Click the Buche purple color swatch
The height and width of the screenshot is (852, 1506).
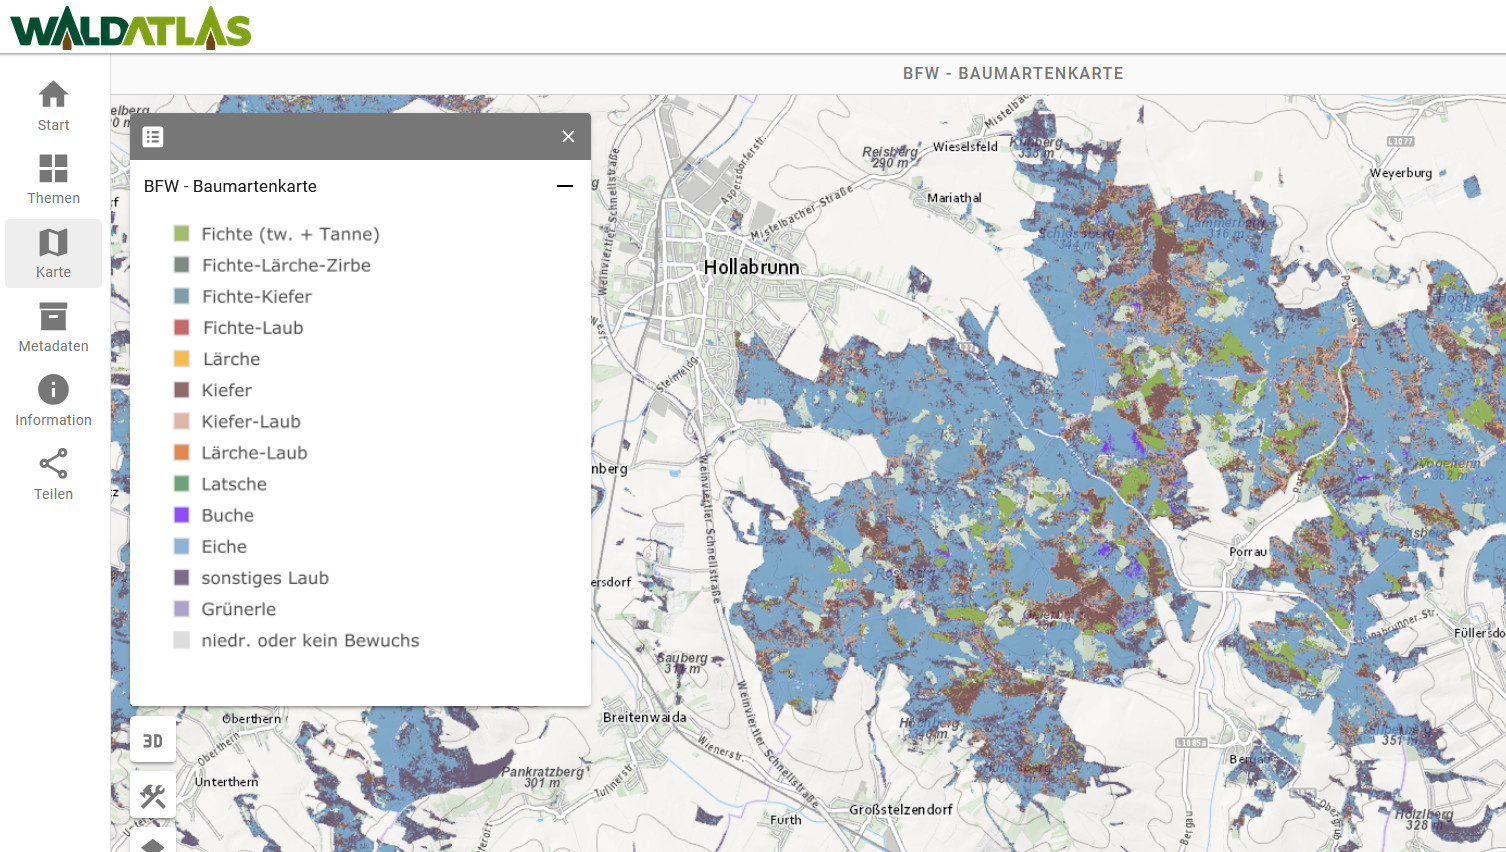(182, 515)
